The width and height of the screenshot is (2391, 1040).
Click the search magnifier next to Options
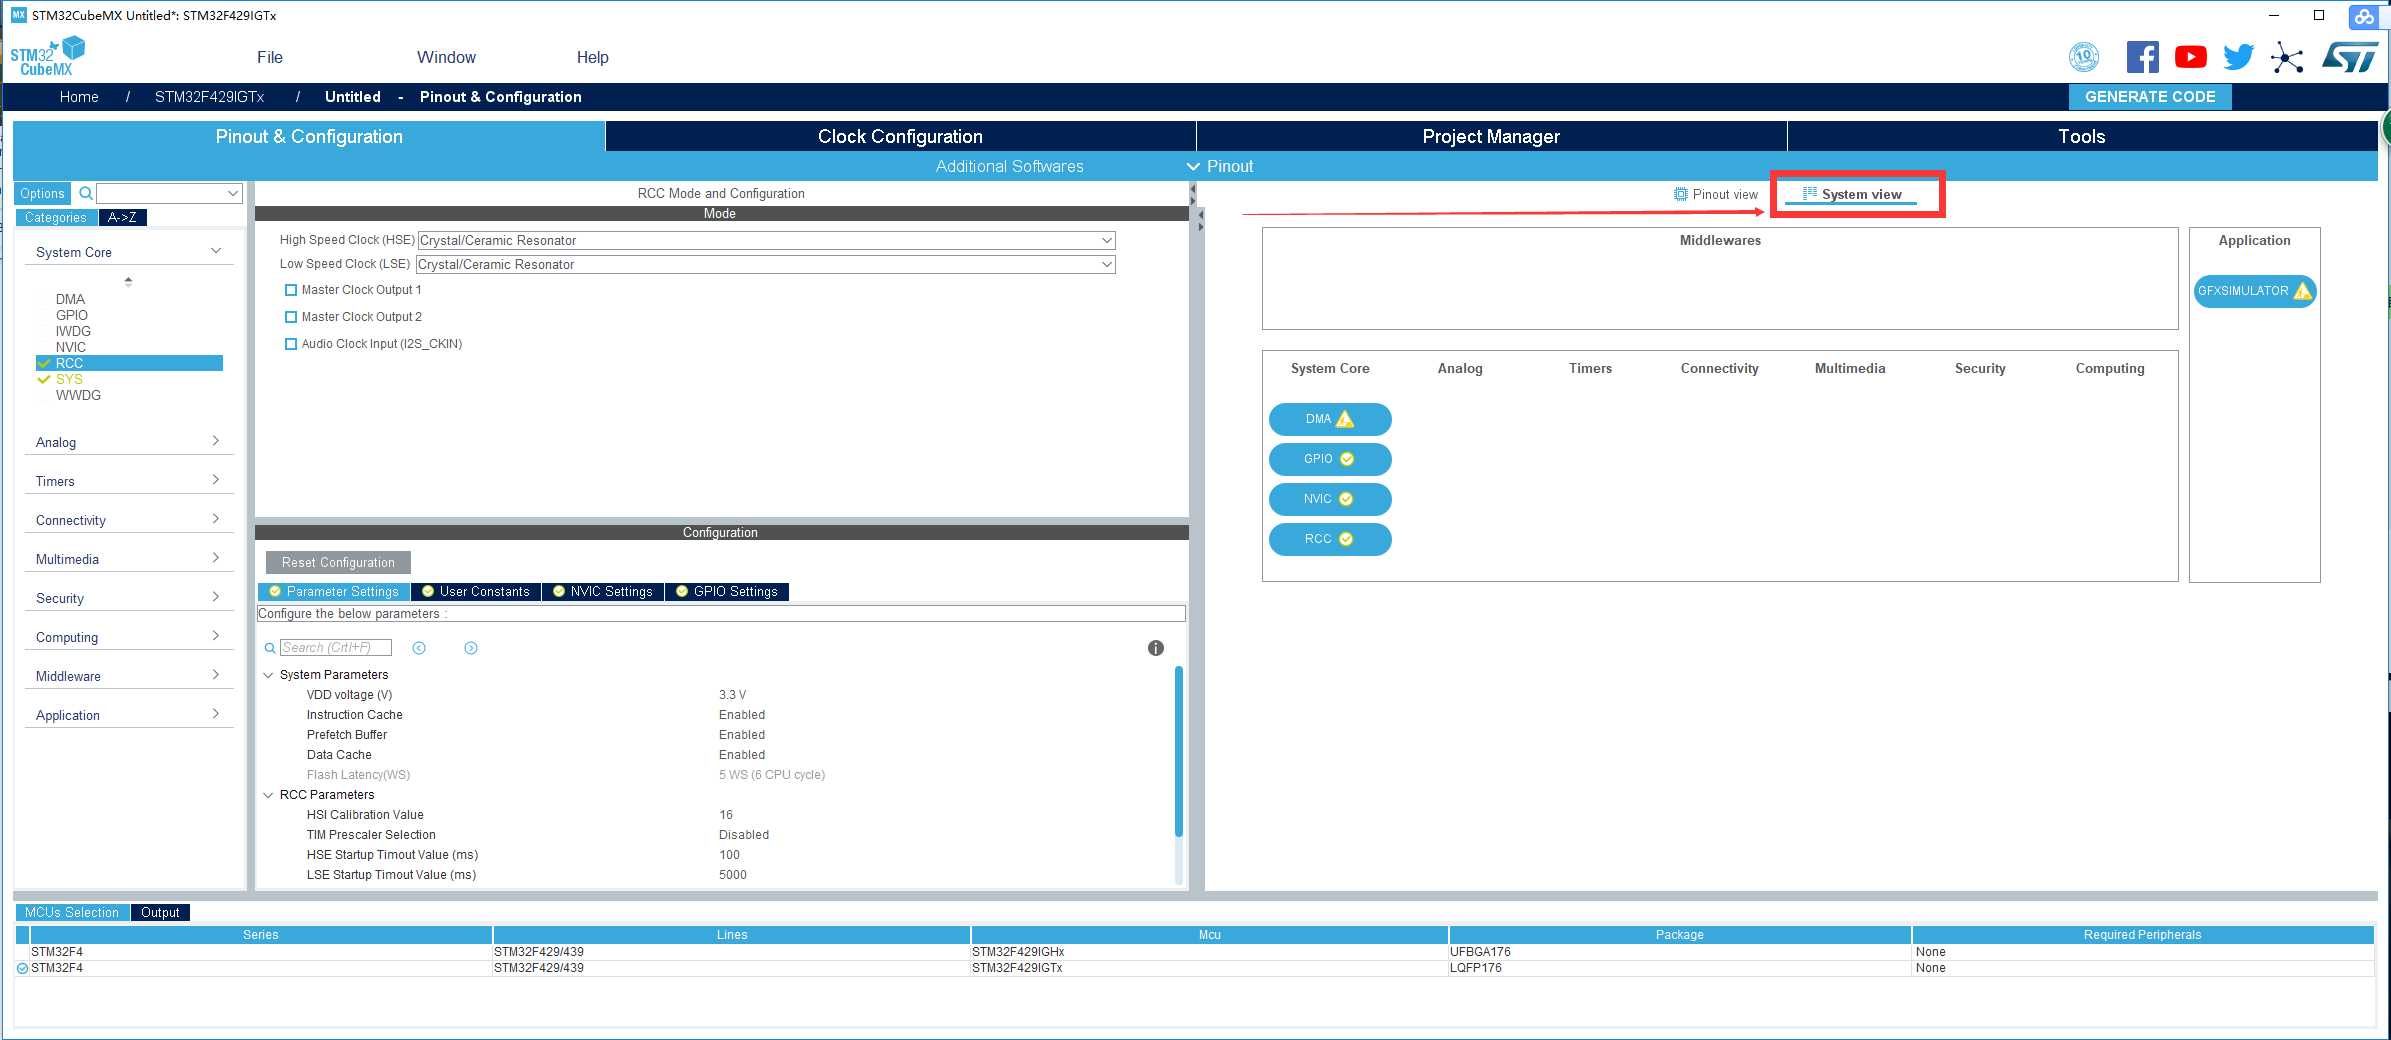pos(86,193)
